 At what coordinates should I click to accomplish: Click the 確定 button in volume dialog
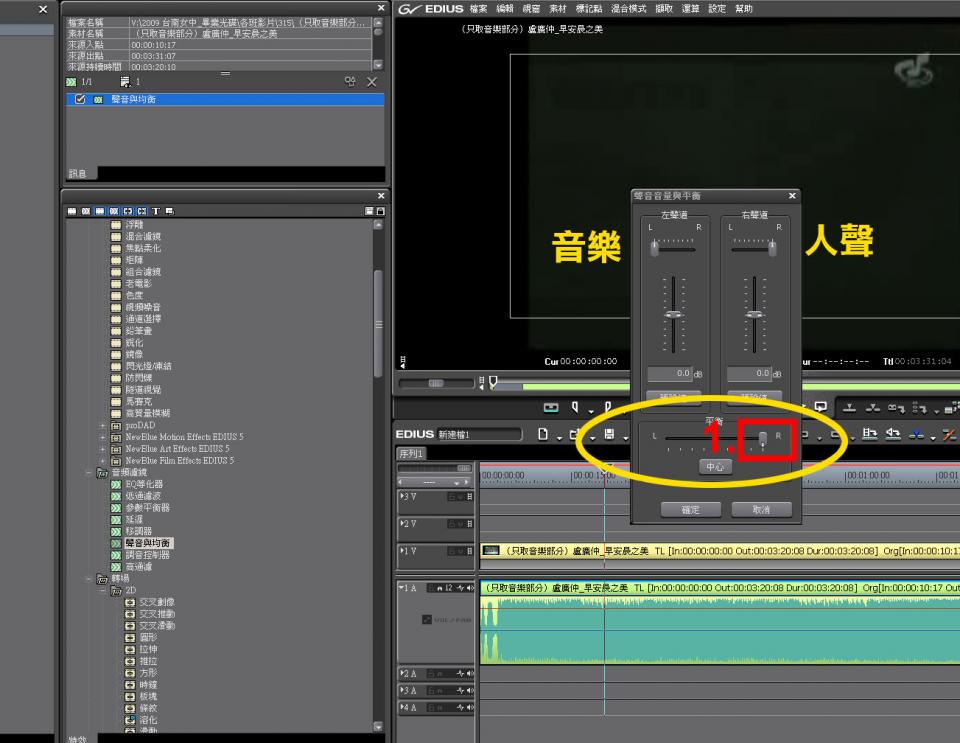(691, 509)
